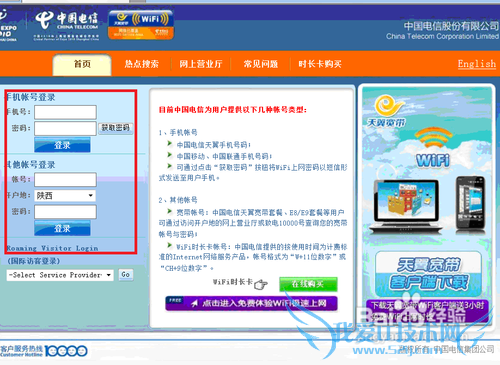This screenshot has width=500, height=365.
Task: Click the arrow bullet before WiFi时长卡帐号
Action: tap(170, 246)
